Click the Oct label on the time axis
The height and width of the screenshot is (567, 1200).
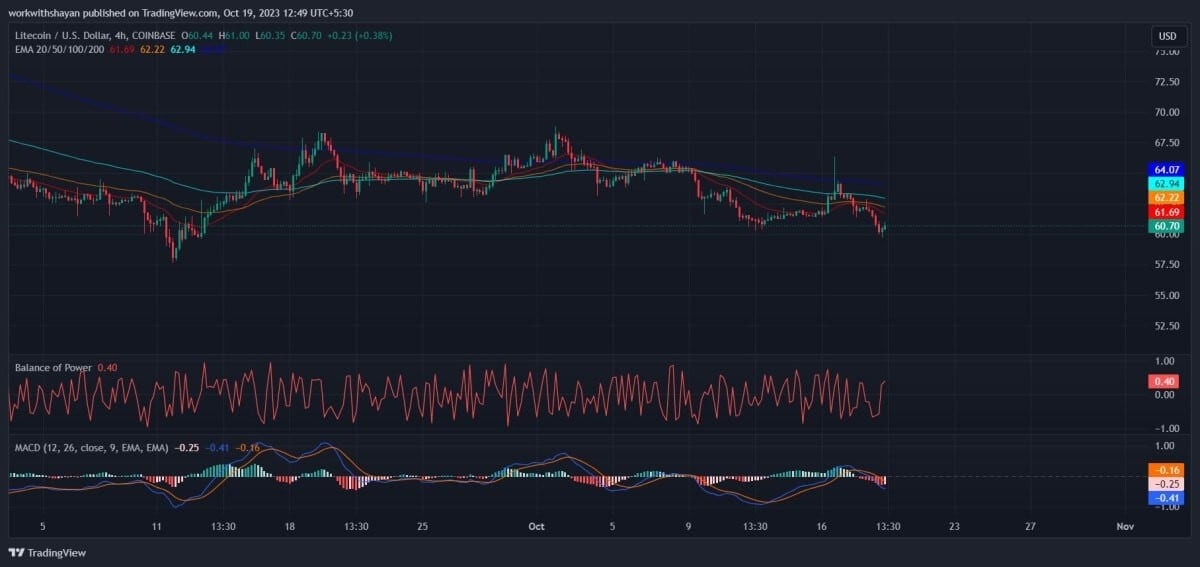[x=537, y=526]
